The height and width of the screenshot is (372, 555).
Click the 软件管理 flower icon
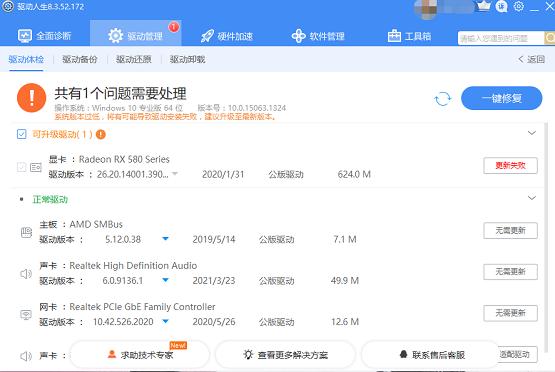tap(298, 36)
